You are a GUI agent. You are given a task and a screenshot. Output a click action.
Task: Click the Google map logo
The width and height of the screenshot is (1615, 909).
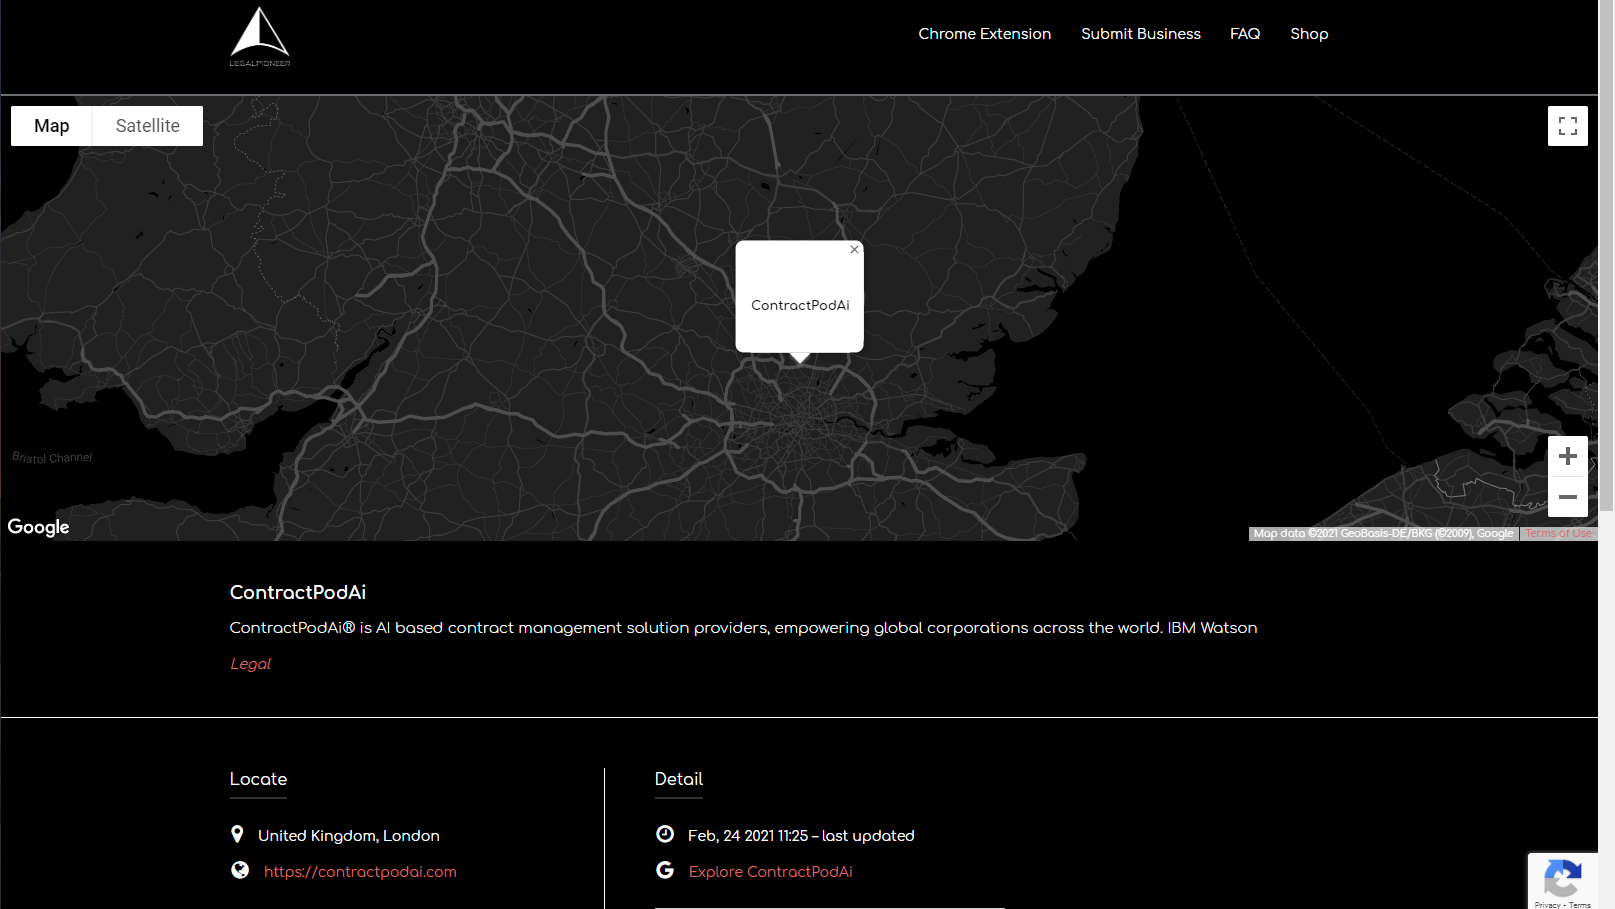38,527
